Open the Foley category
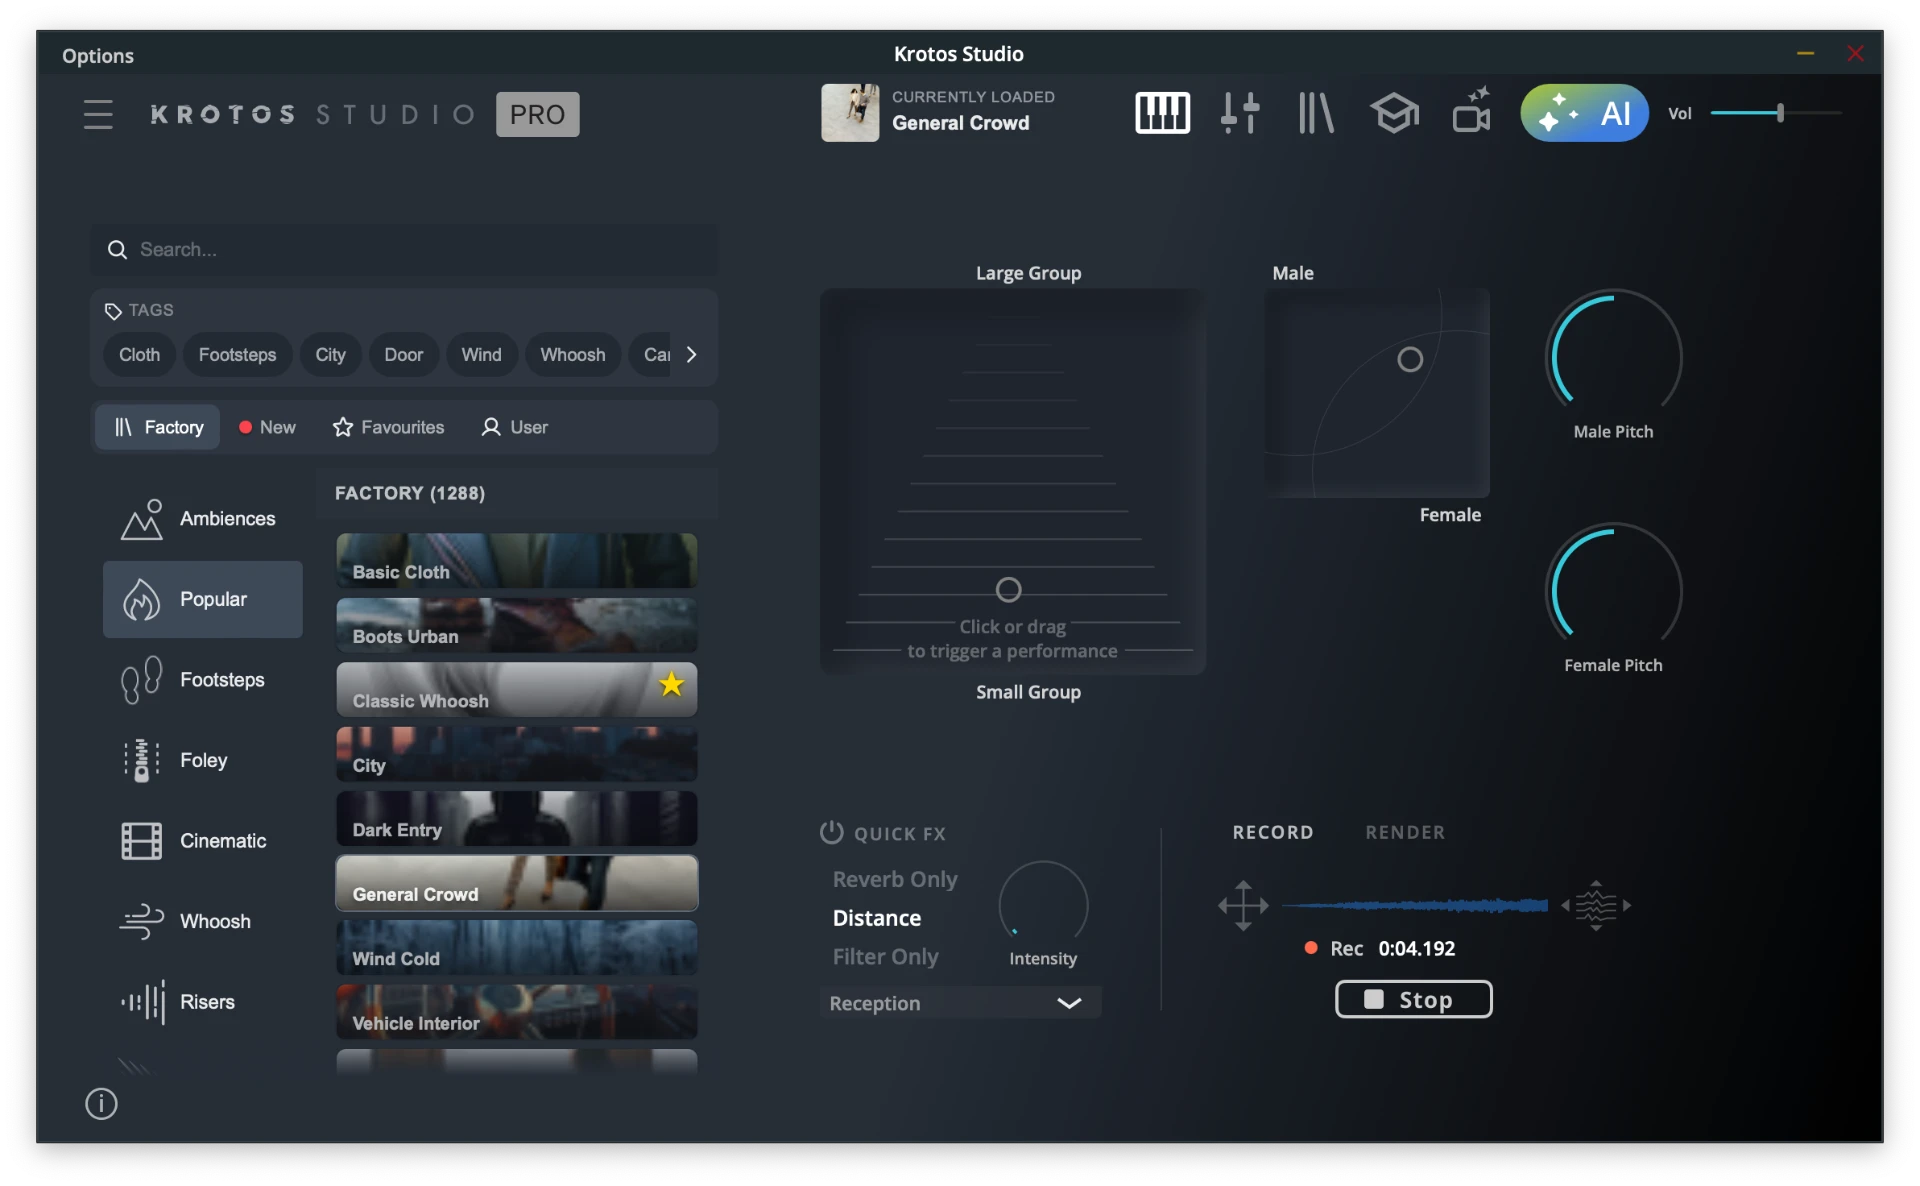 point(203,760)
